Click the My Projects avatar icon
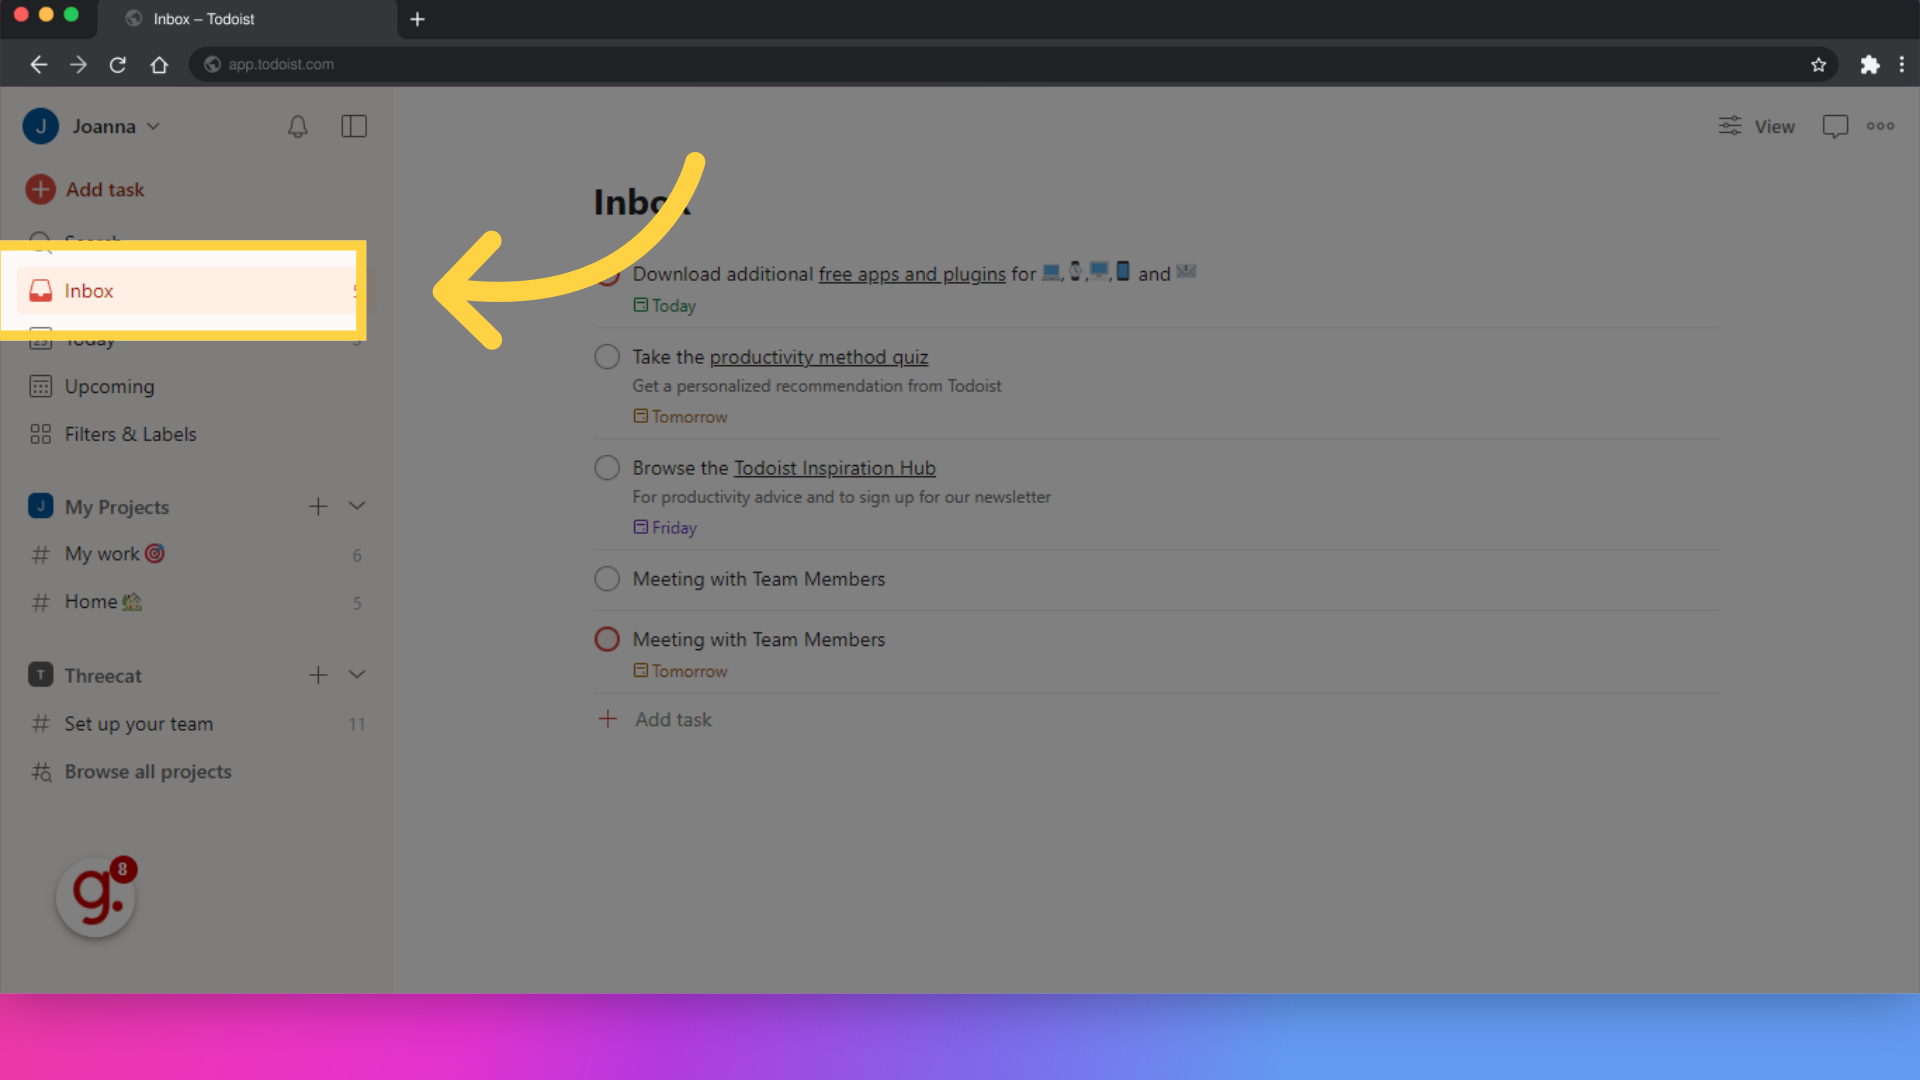Image resolution: width=1920 pixels, height=1080 pixels. coord(40,507)
